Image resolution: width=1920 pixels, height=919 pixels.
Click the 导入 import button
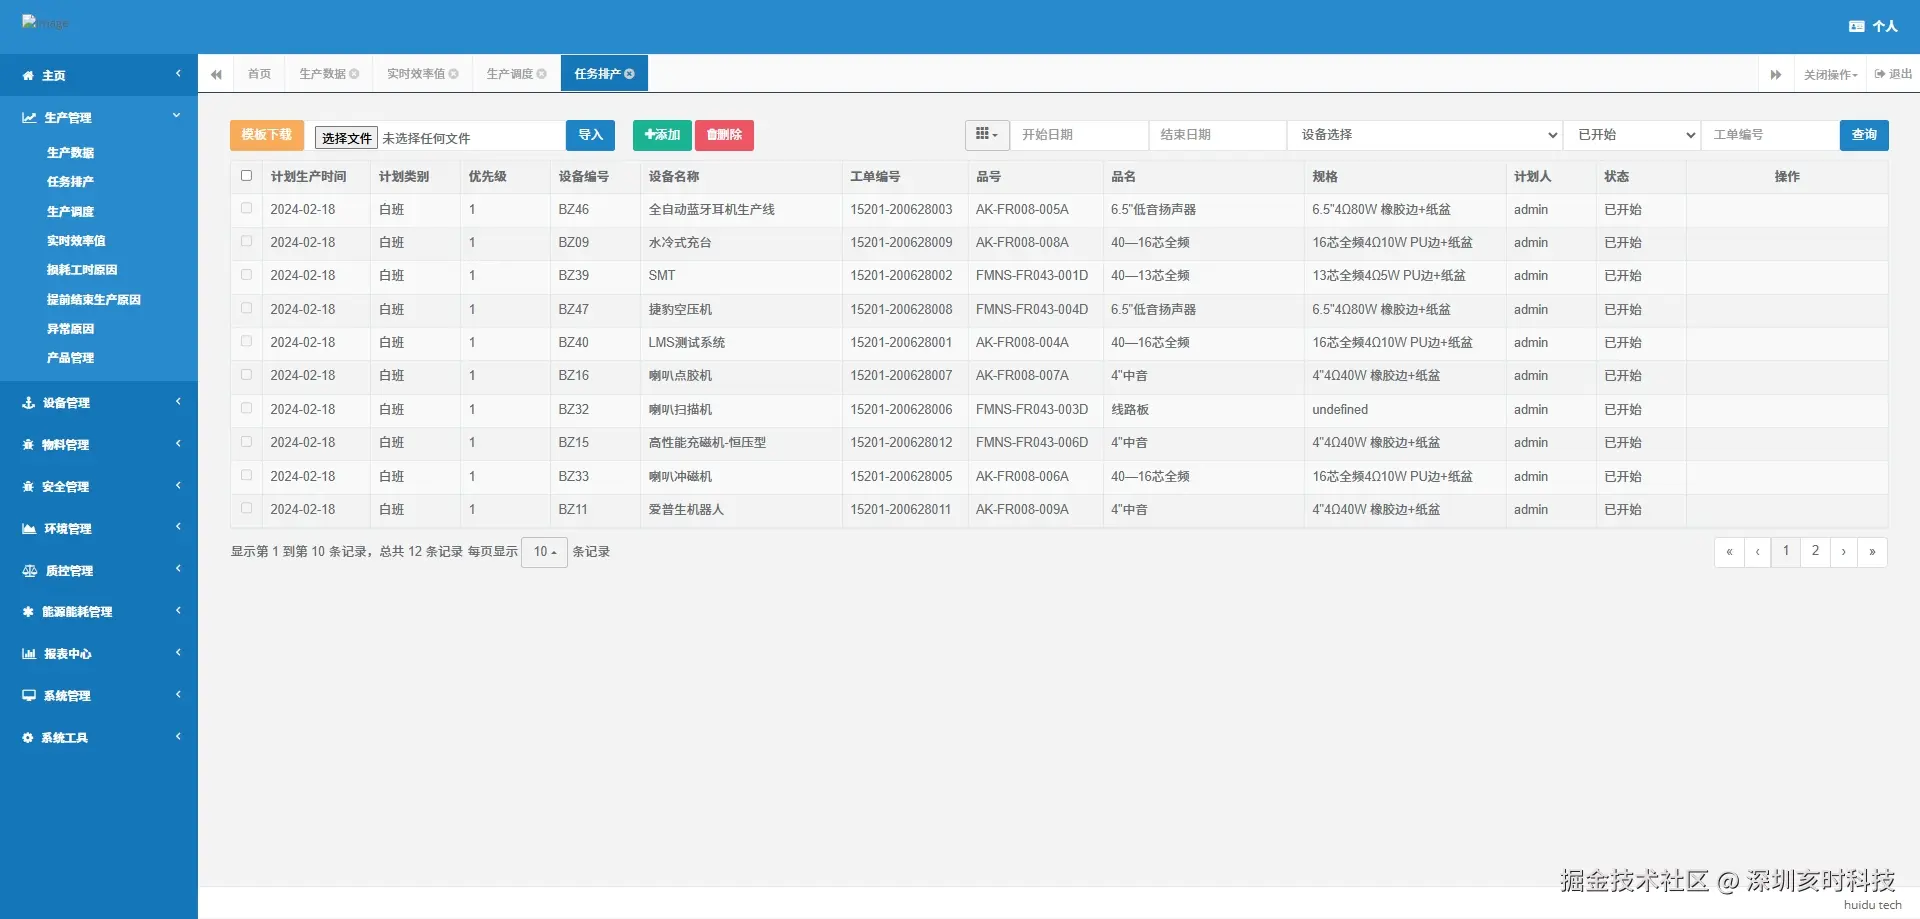click(x=591, y=135)
